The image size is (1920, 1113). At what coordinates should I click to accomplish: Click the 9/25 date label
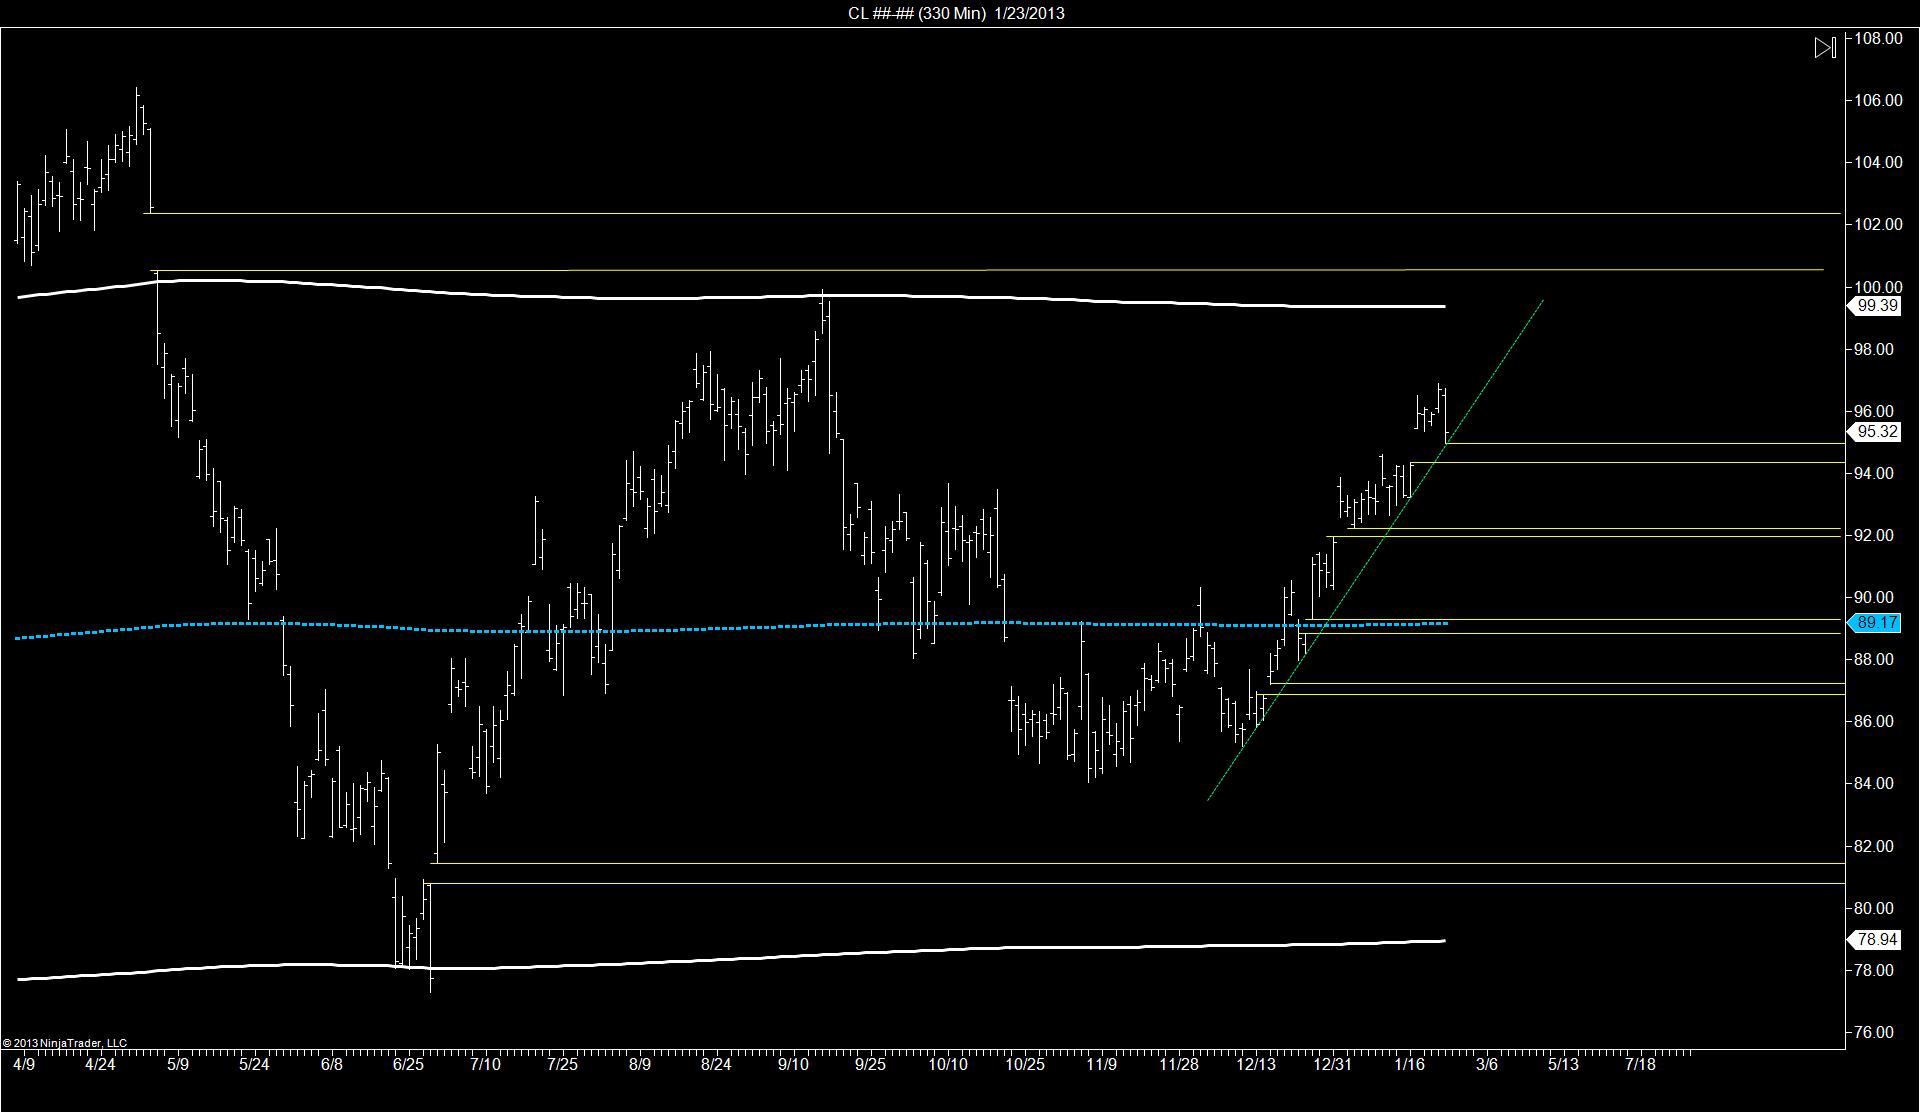point(870,1064)
